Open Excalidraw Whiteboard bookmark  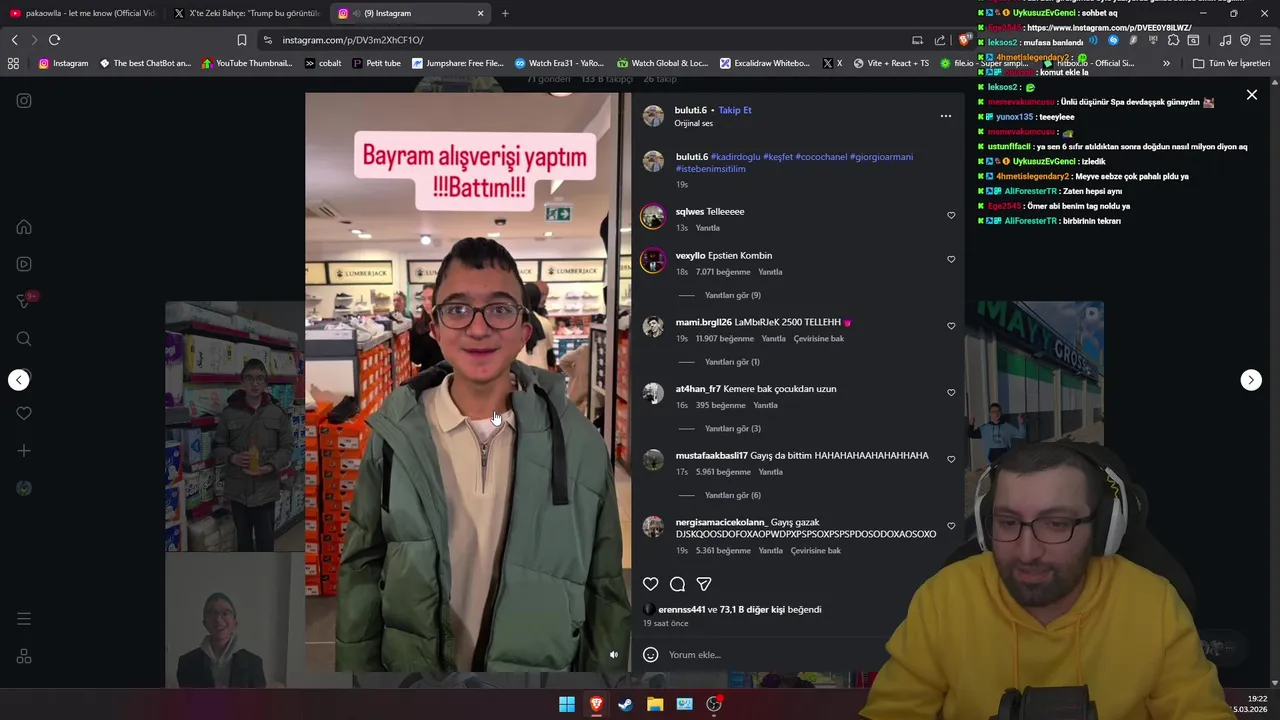[765, 63]
